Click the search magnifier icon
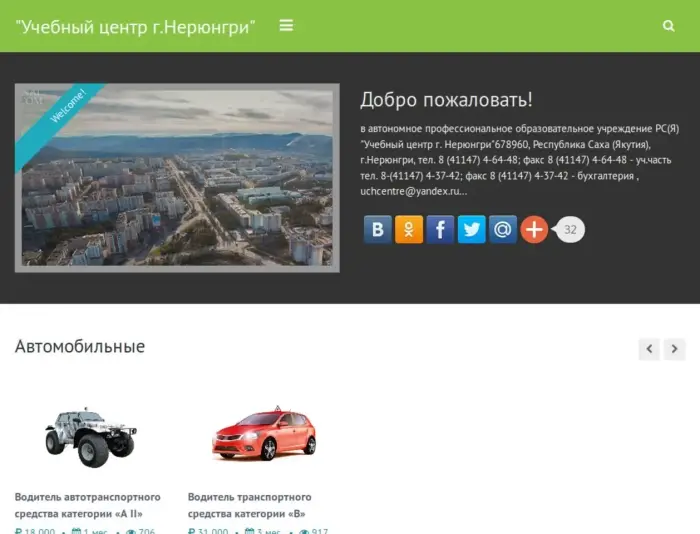 [x=669, y=26]
